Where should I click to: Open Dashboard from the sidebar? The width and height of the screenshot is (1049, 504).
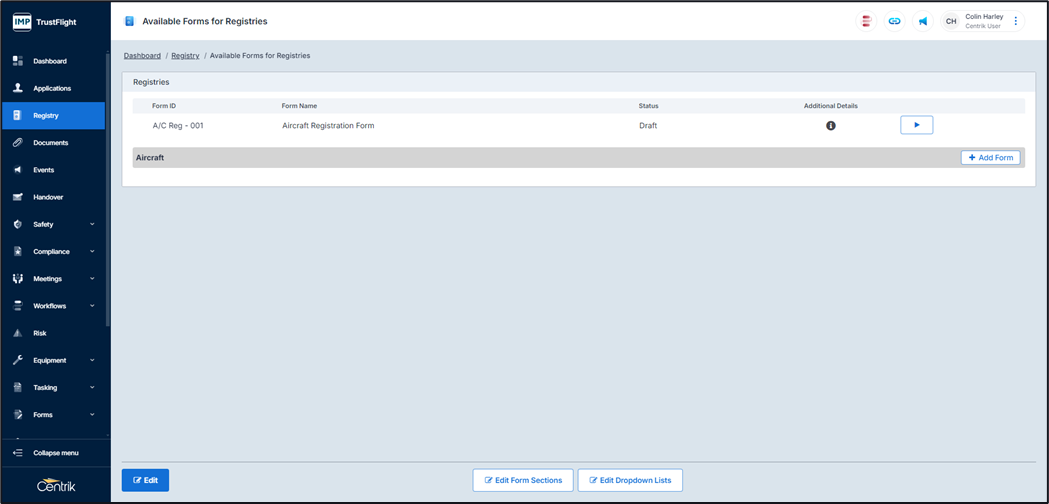(x=49, y=61)
